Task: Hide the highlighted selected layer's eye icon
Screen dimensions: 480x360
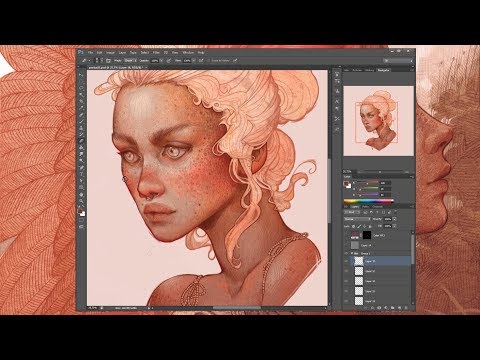Action: pyautogui.click(x=347, y=261)
